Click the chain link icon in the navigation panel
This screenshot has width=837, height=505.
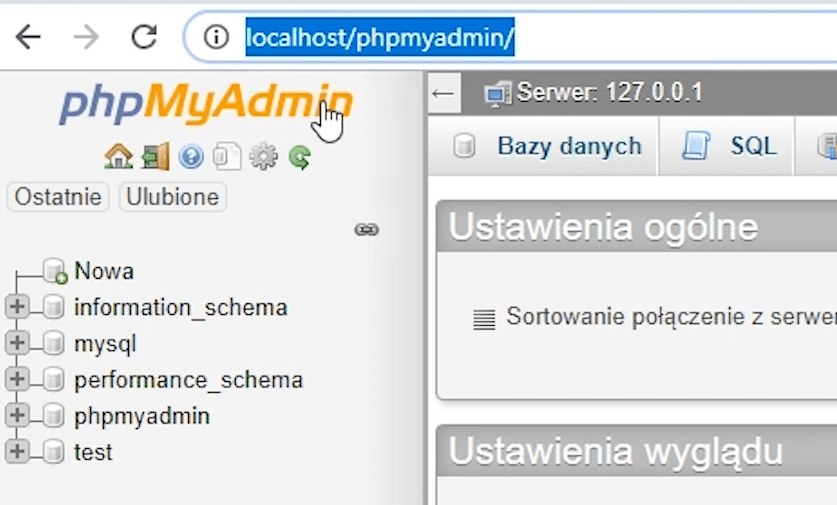[x=367, y=230]
